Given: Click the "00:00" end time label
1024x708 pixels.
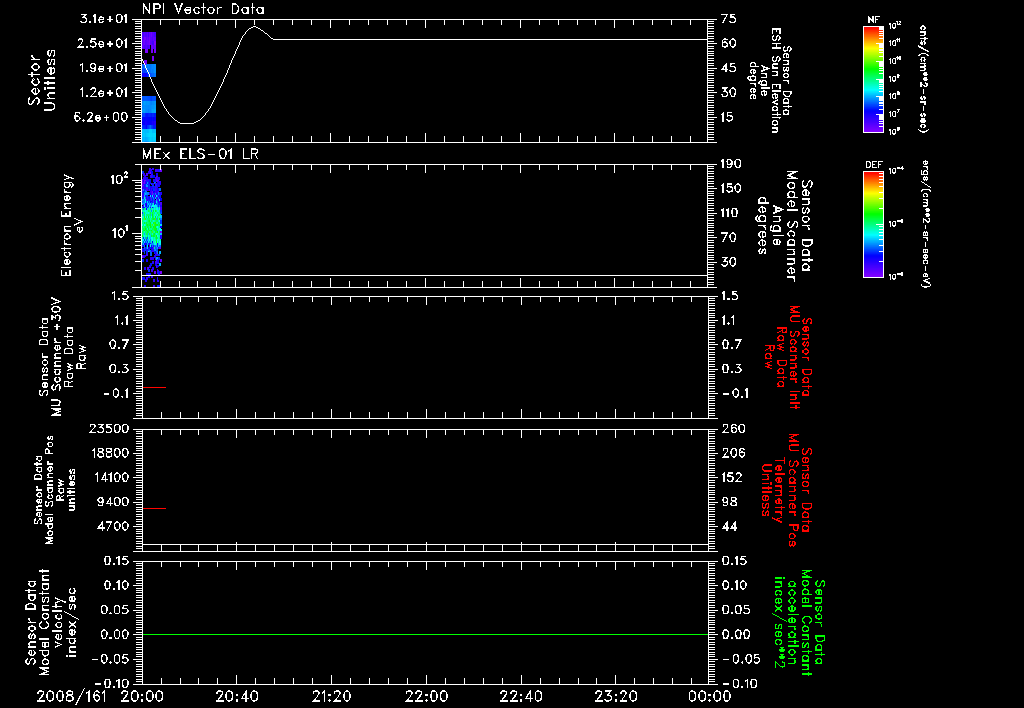Looking at the screenshot, I should point(709,696).
